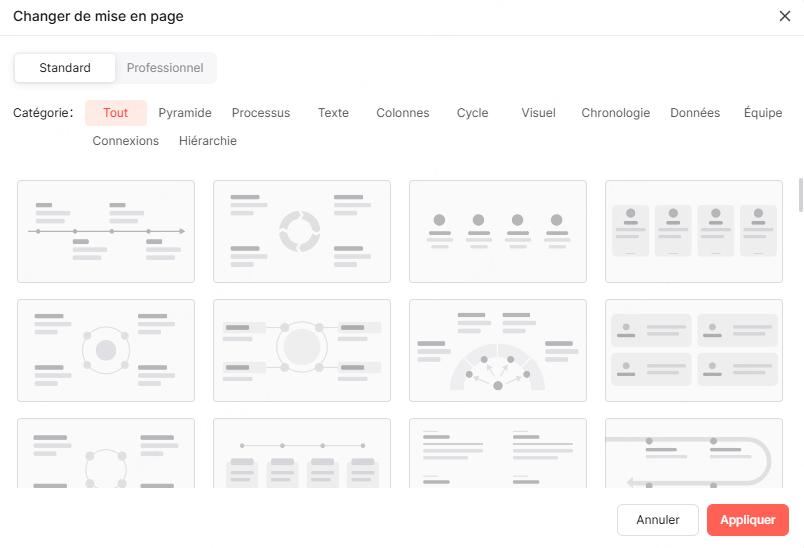The image size is (804, 548).
Task: Select the horizontal timeline layout thumbnail
Action: (x=106, y=231)
